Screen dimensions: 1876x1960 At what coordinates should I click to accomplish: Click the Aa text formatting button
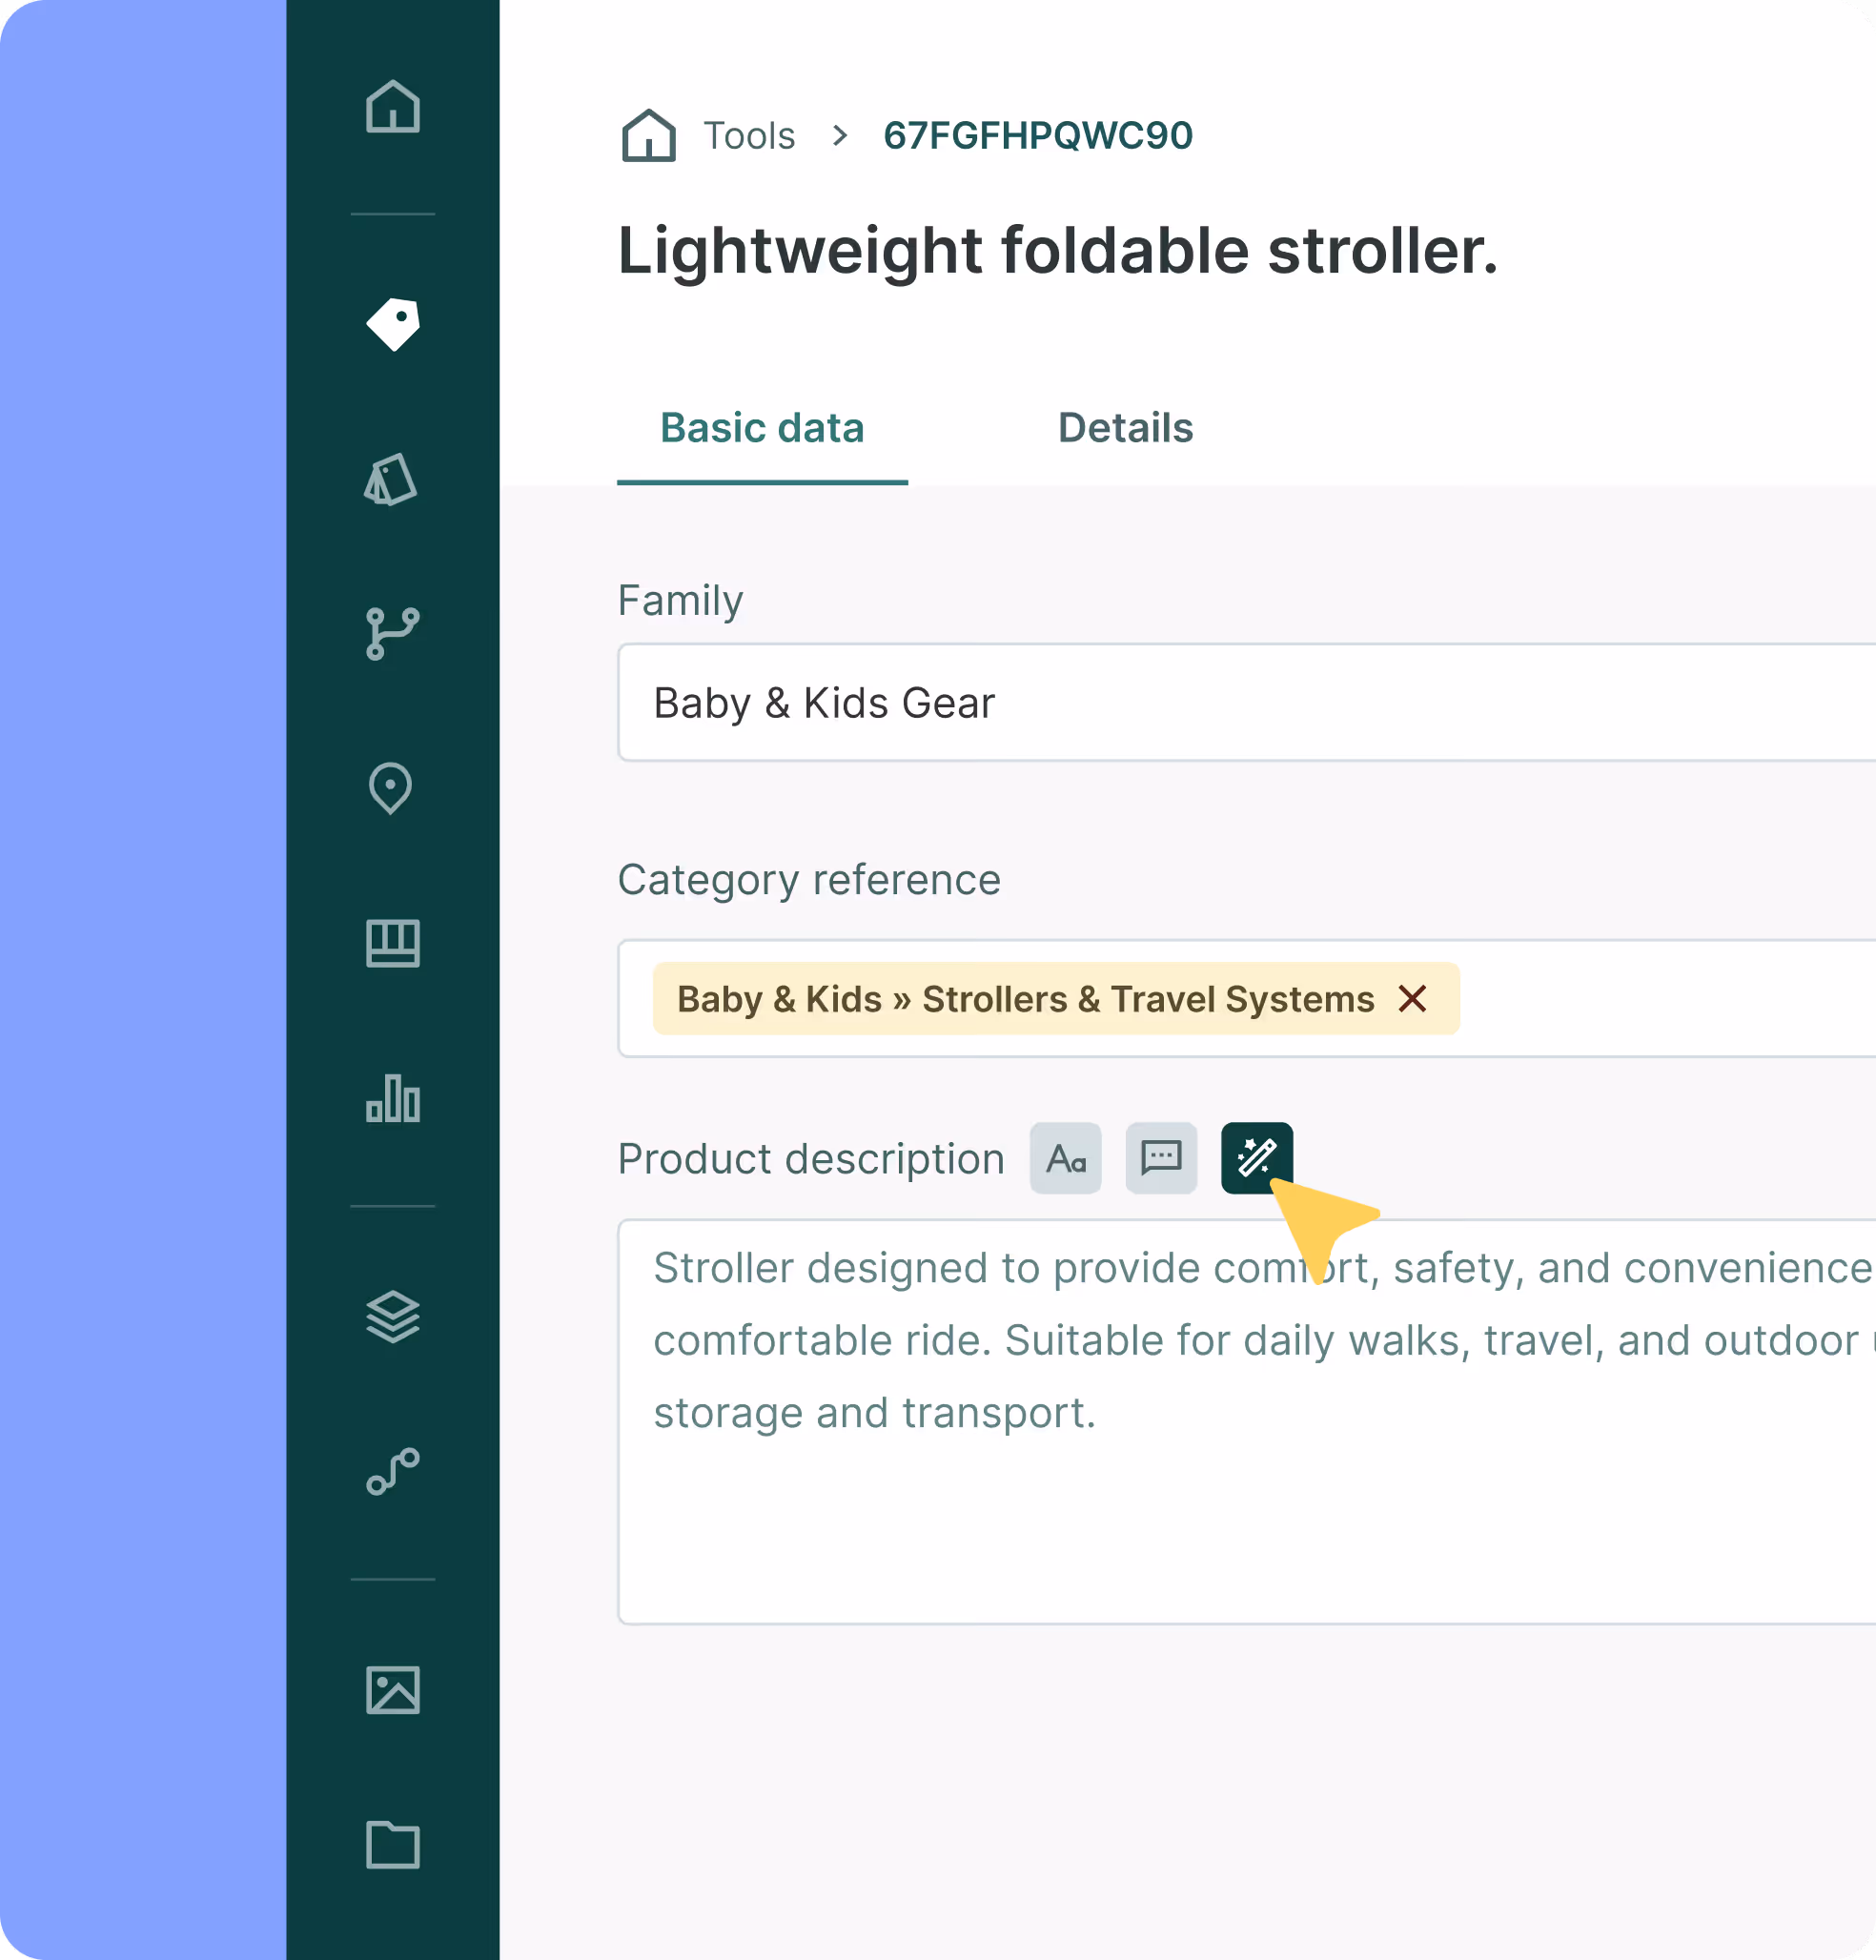(1065, 1158)
